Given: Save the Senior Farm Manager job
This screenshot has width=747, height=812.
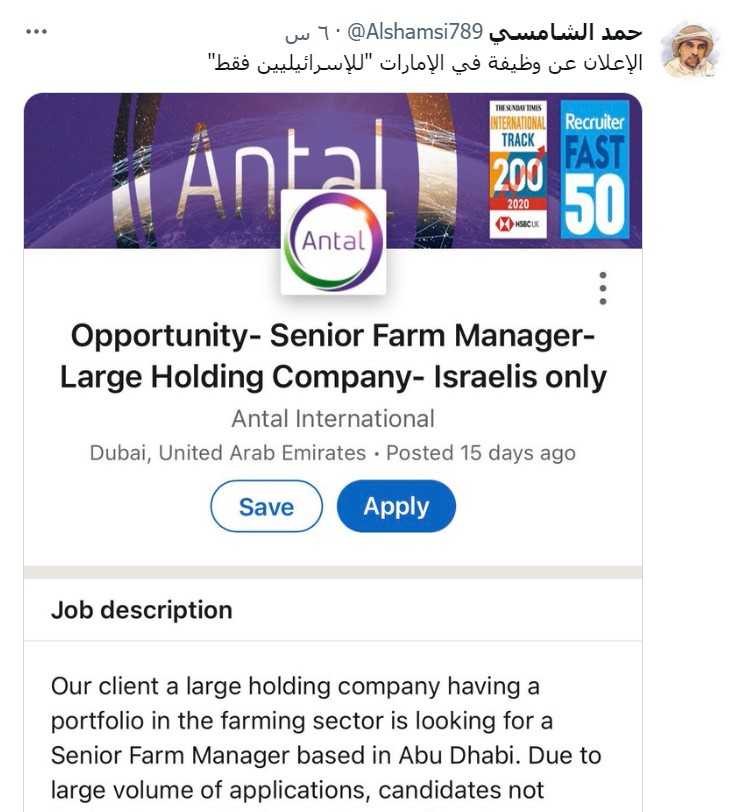Looking at the screenshot, I should coord(266,506).
